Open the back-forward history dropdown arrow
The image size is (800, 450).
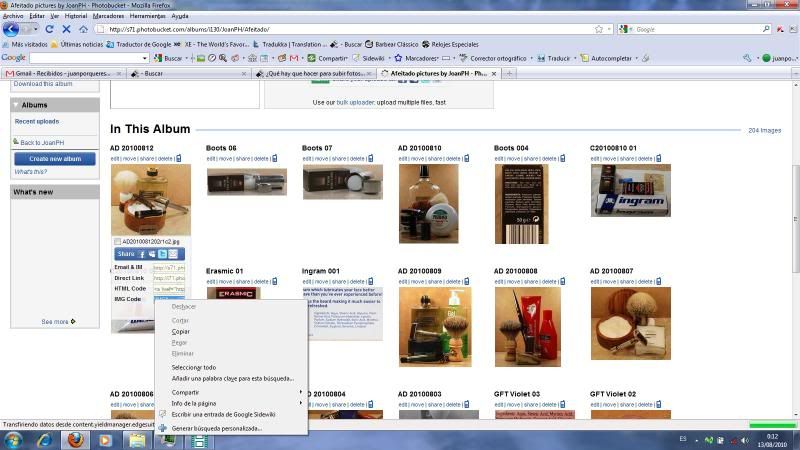pos(36,29)
